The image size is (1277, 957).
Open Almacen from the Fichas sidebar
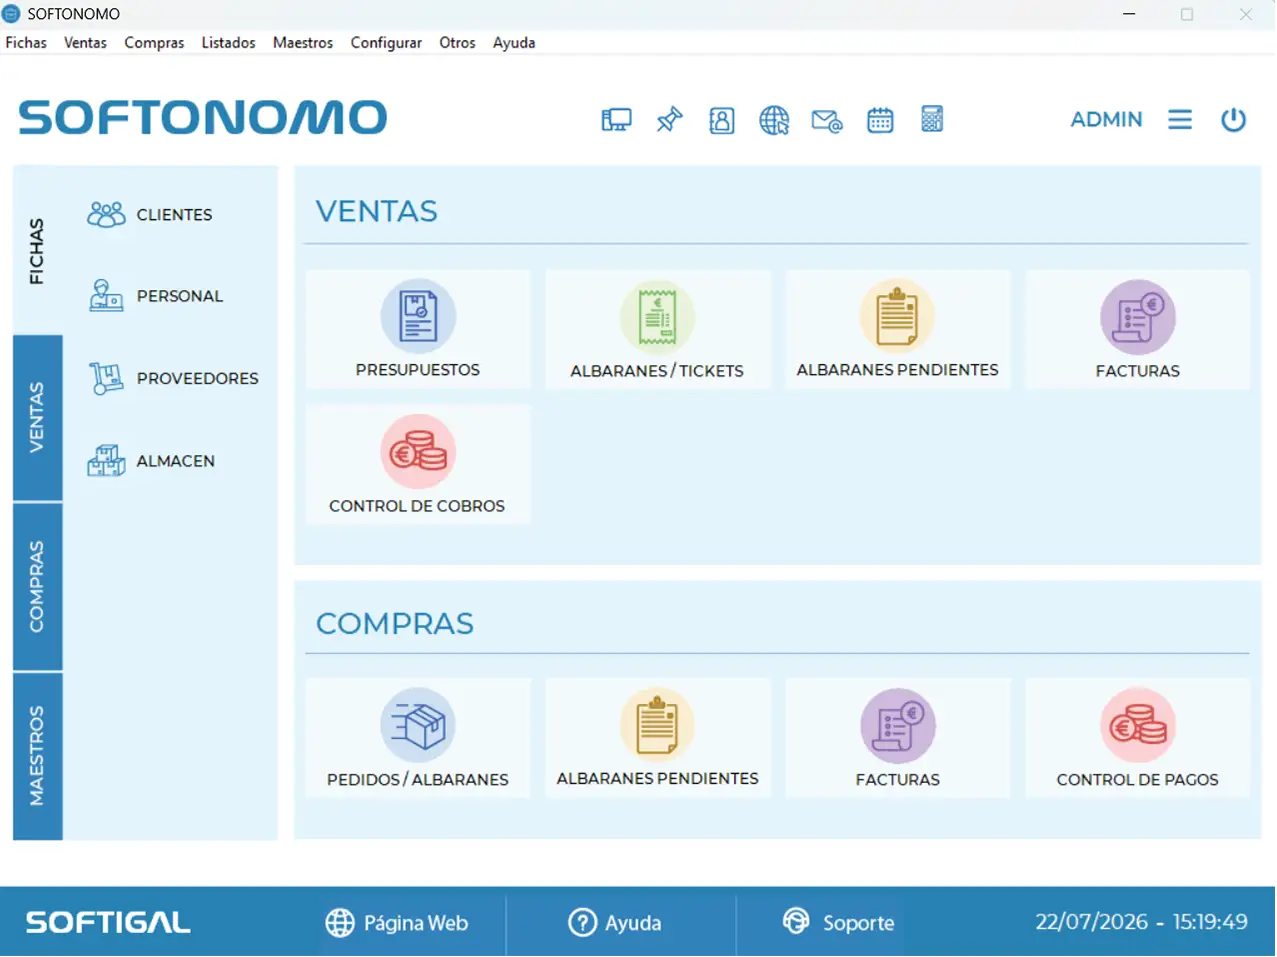click(x=151, y=461)
